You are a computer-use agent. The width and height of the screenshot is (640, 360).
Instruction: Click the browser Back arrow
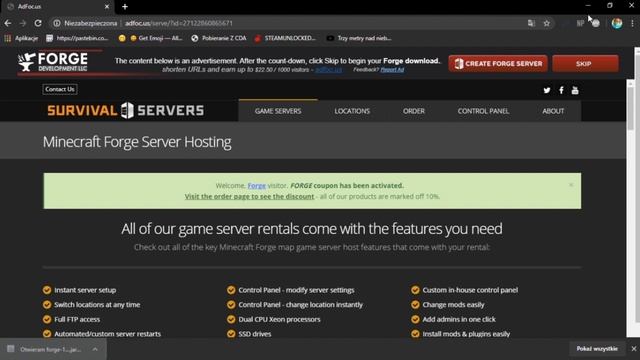[8, 23]
